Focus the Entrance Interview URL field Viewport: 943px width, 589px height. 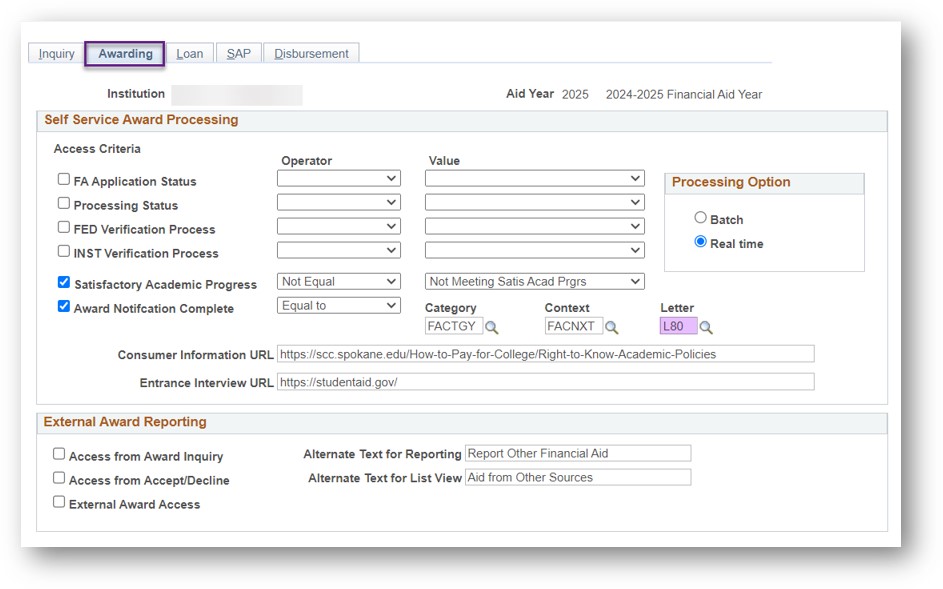[545, 382]
